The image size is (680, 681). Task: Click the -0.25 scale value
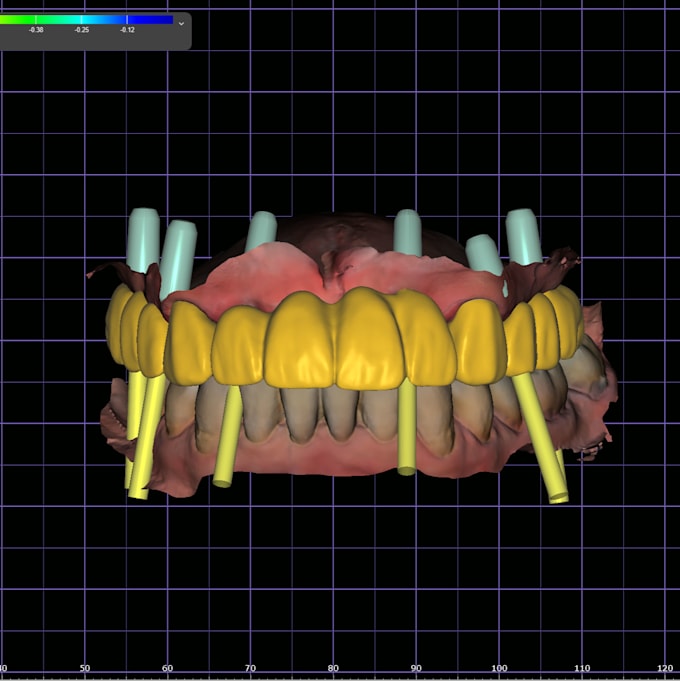82,30
